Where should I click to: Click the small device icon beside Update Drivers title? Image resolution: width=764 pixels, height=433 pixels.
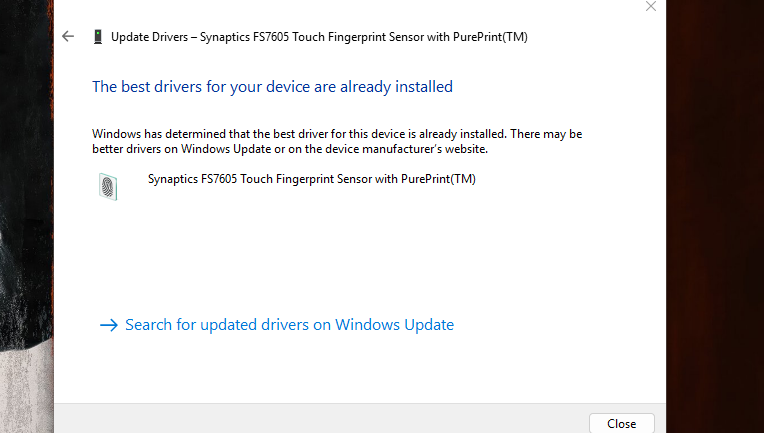click(x=96, y=37)
